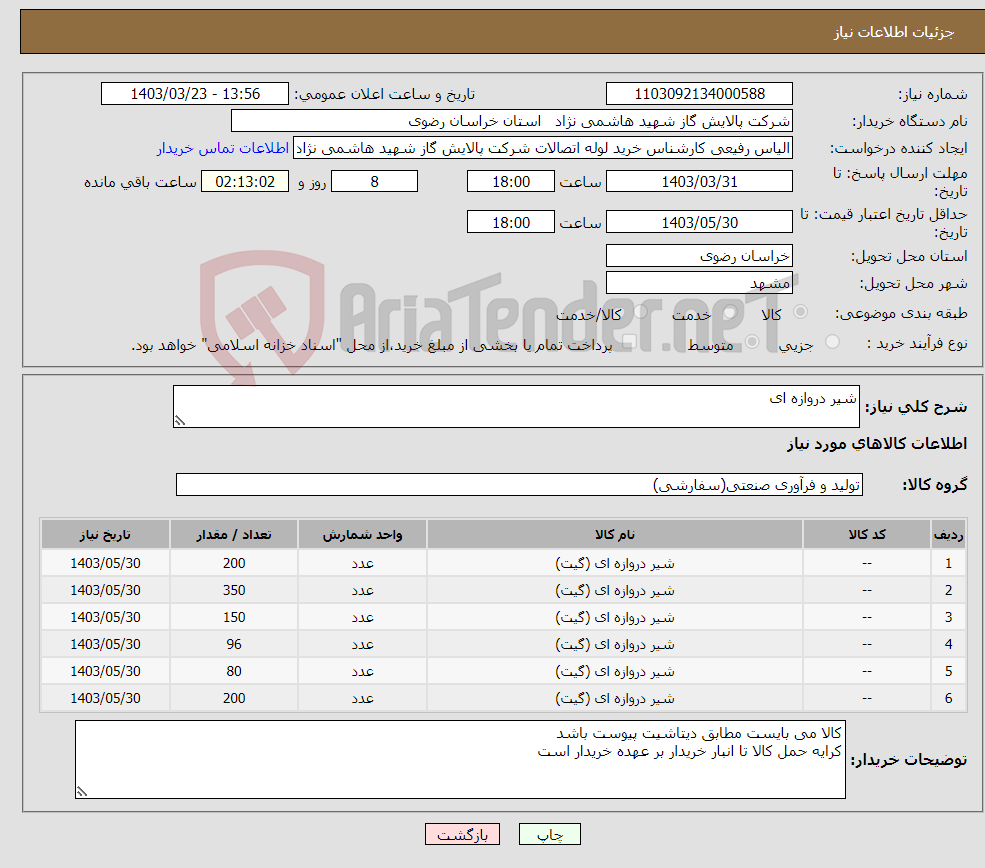
Task: Click the تعداد / مقدار column header
Action: [234, 534]
